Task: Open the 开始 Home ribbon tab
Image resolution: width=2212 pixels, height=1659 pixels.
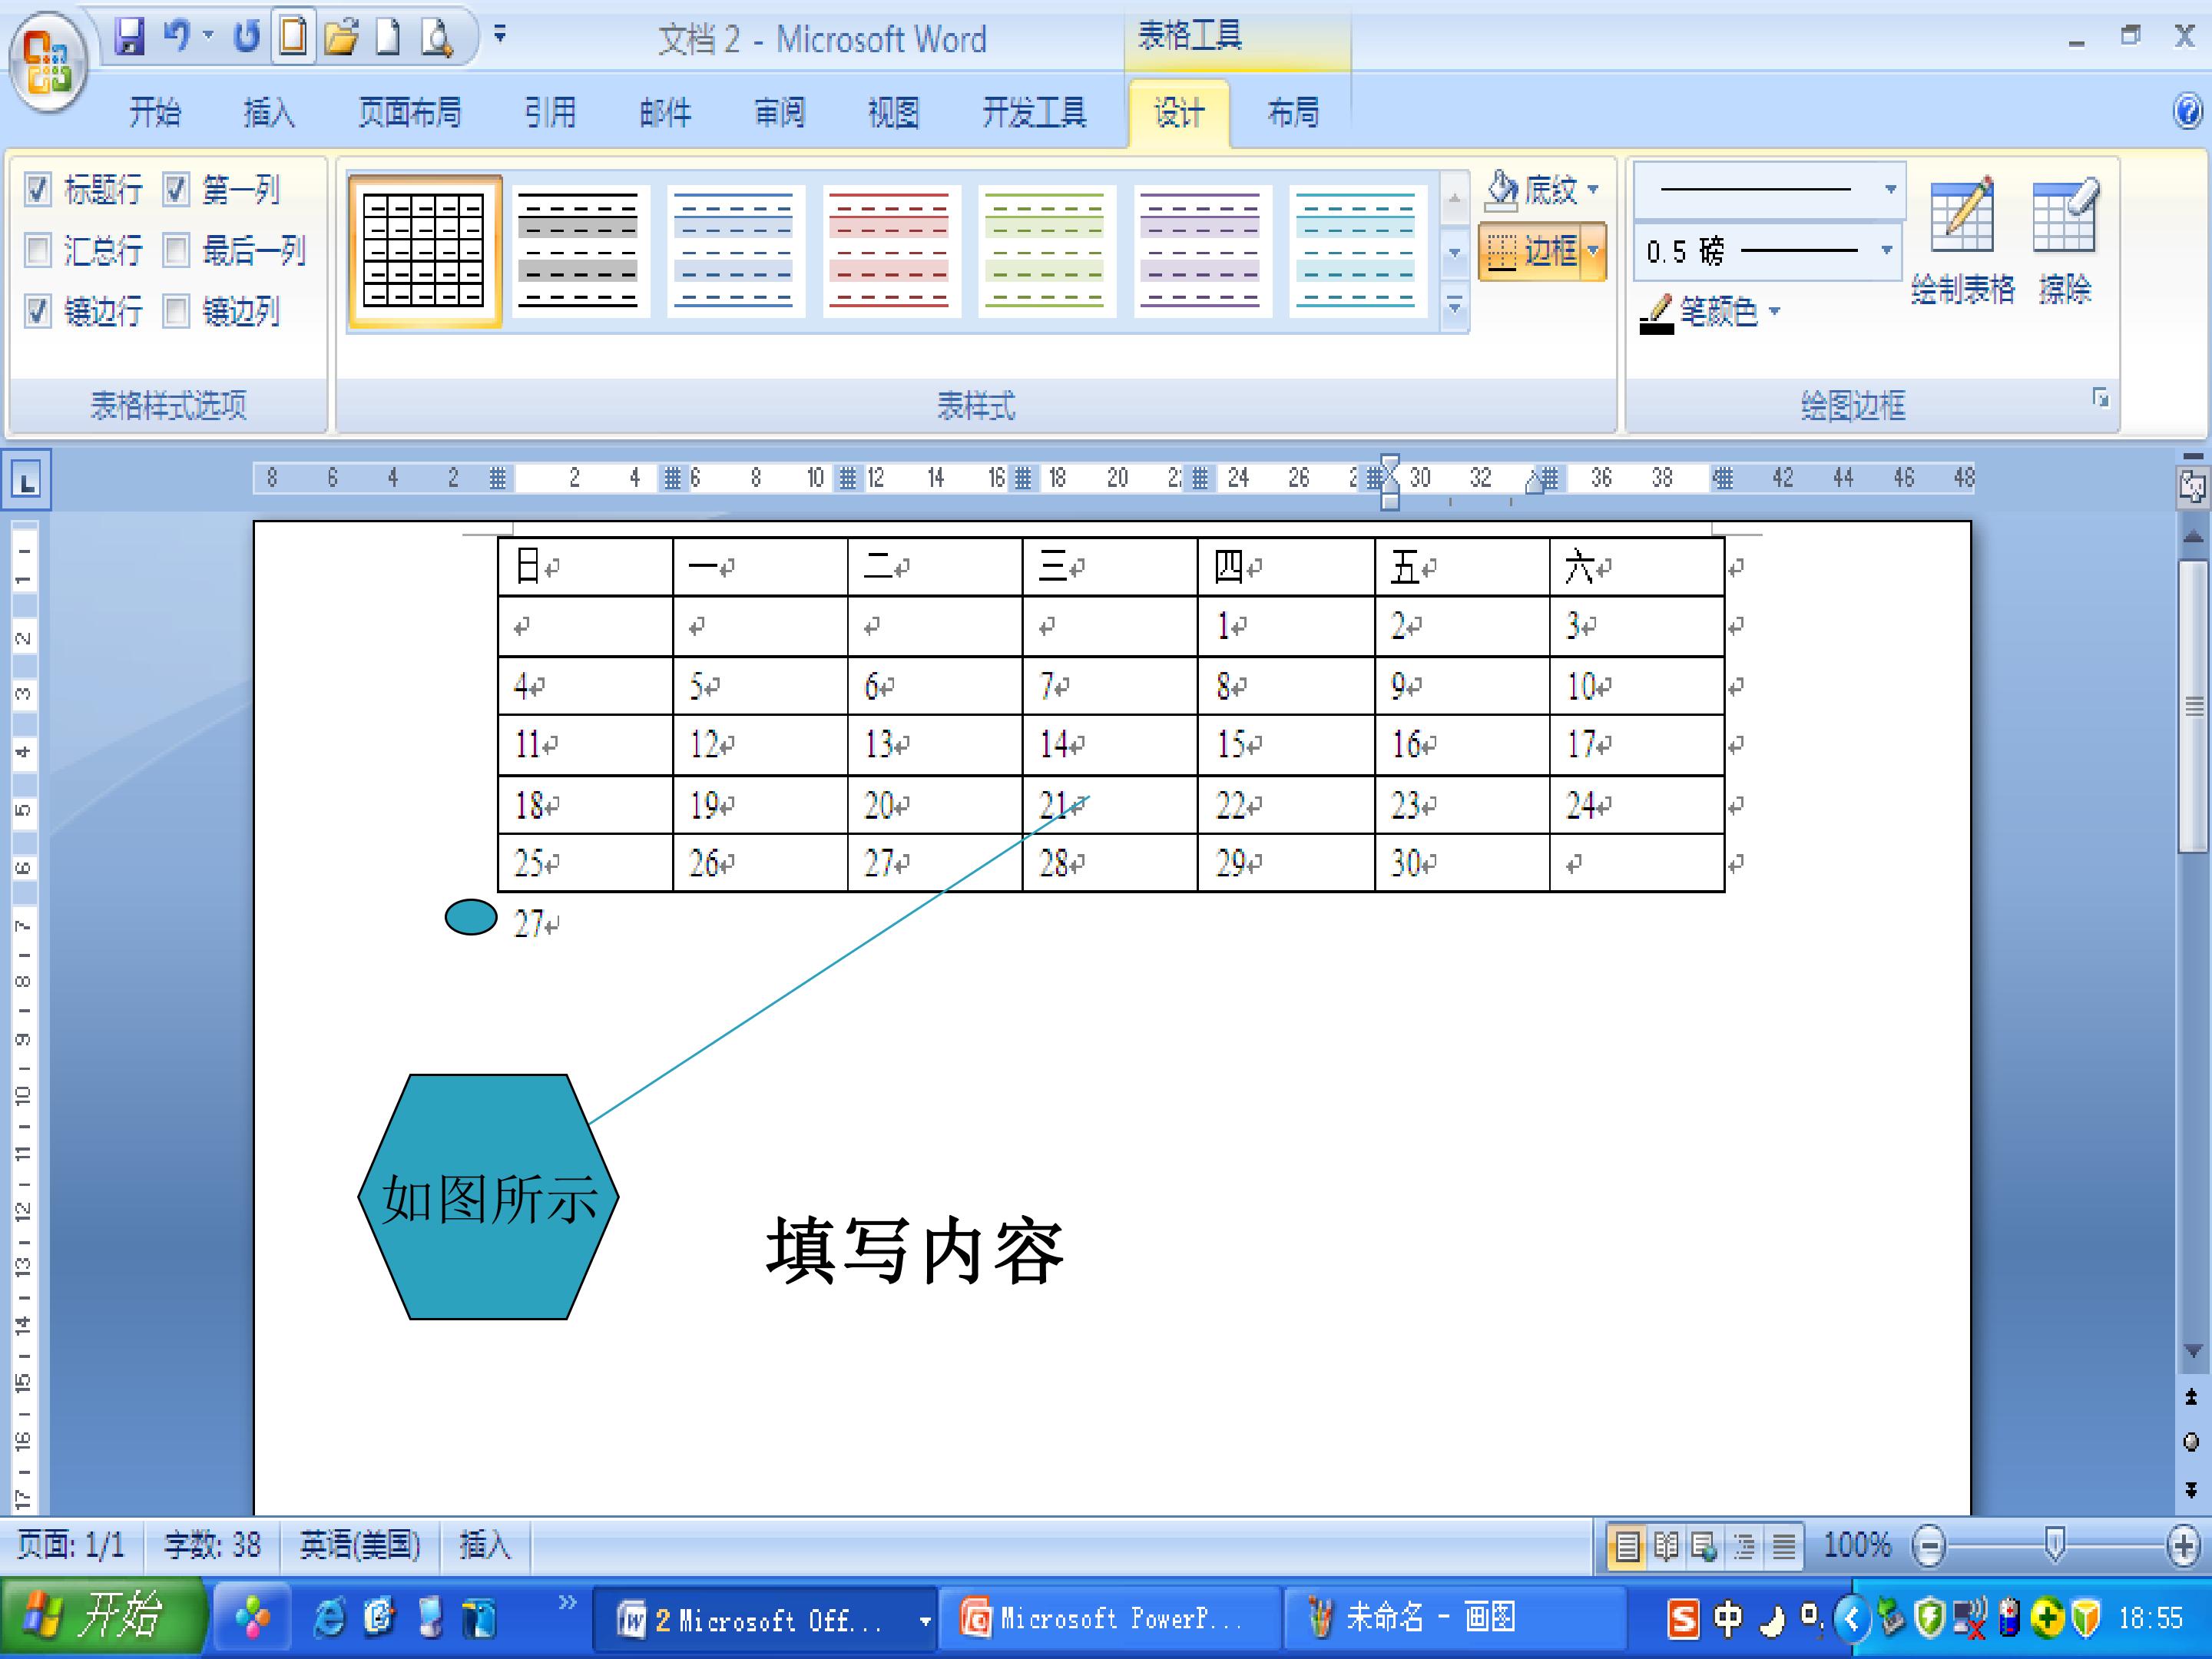Action: click(154, 112)
